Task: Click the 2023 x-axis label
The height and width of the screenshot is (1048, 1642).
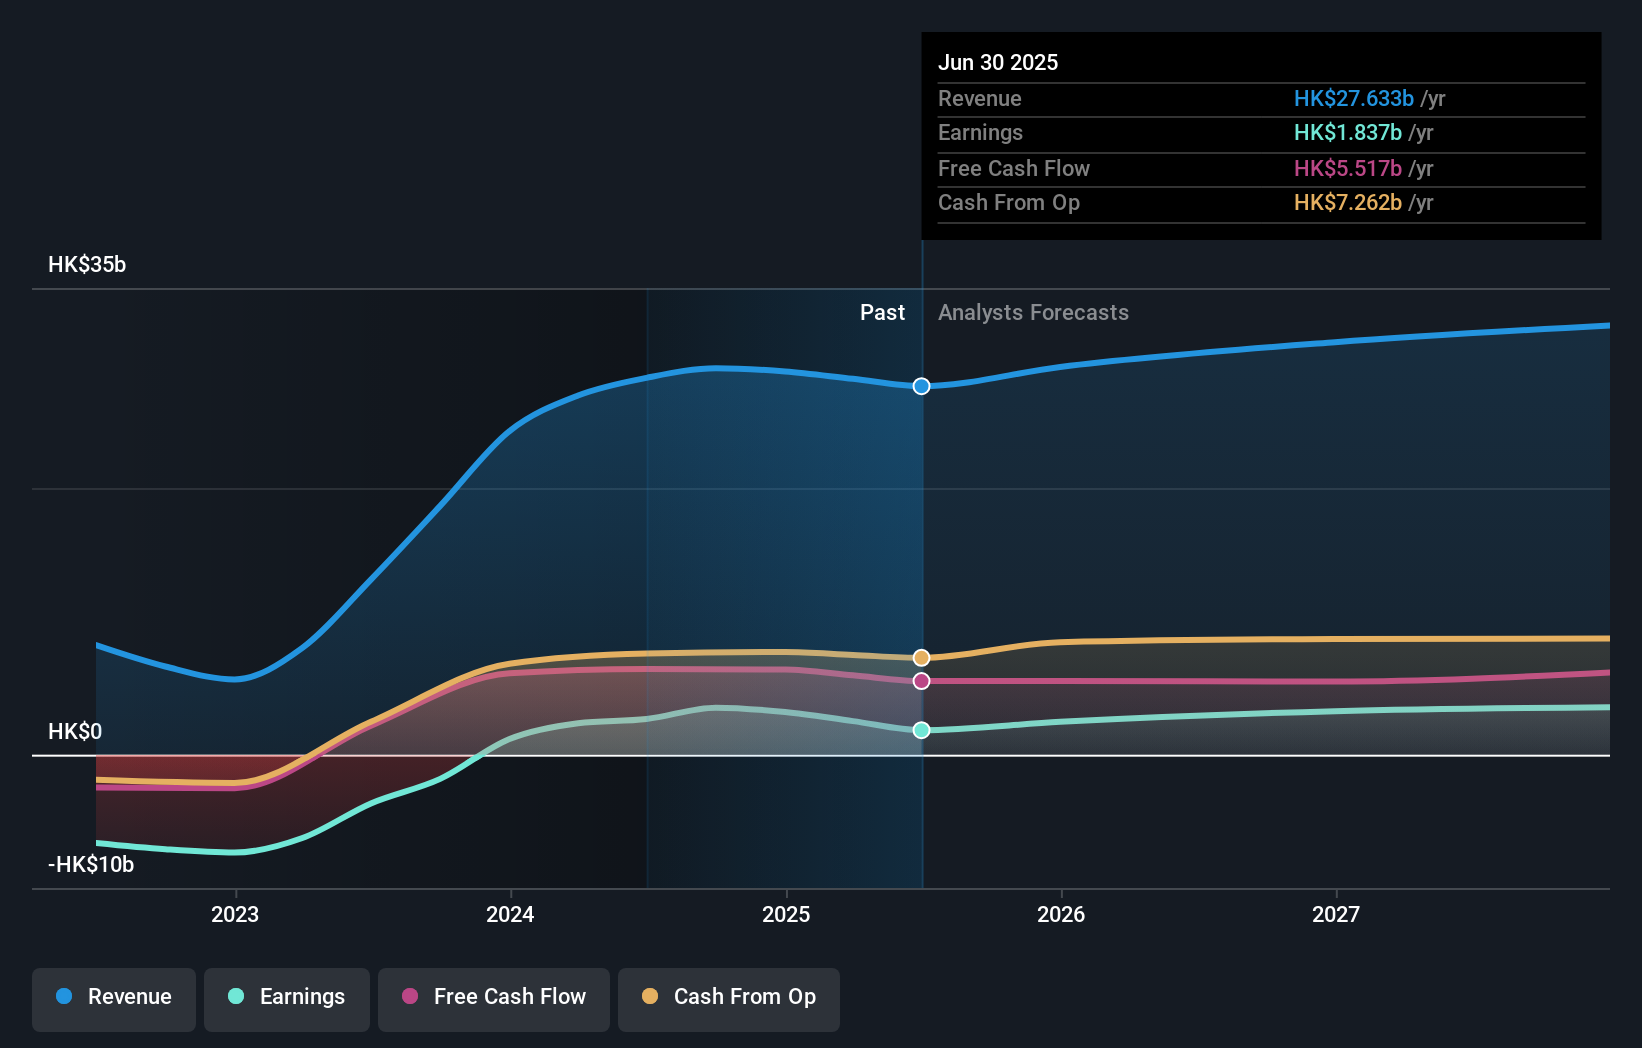Action: pos(235,914)
